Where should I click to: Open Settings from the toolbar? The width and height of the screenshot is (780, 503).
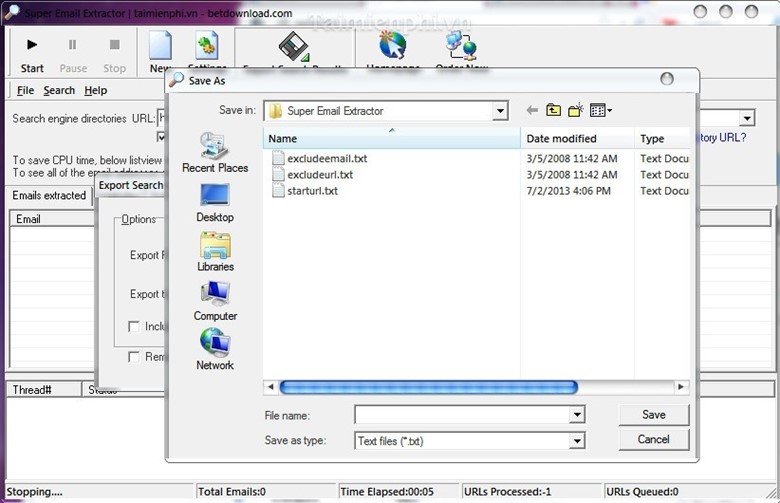(206, 49)
